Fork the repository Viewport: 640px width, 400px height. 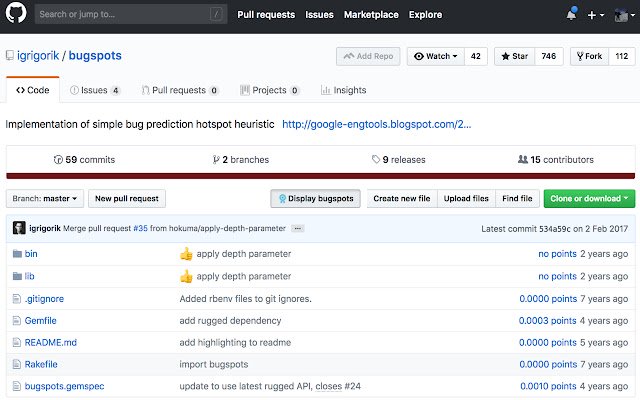pos(589,56)
